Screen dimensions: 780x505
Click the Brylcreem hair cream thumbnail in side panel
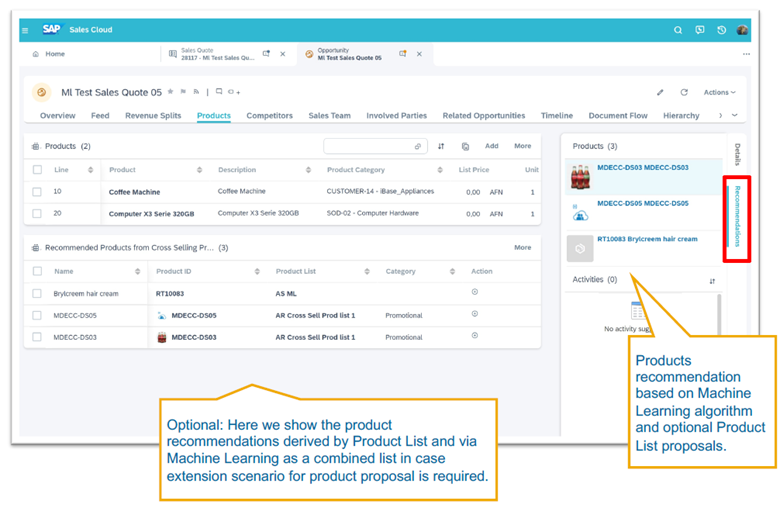(x=580, y=248)
